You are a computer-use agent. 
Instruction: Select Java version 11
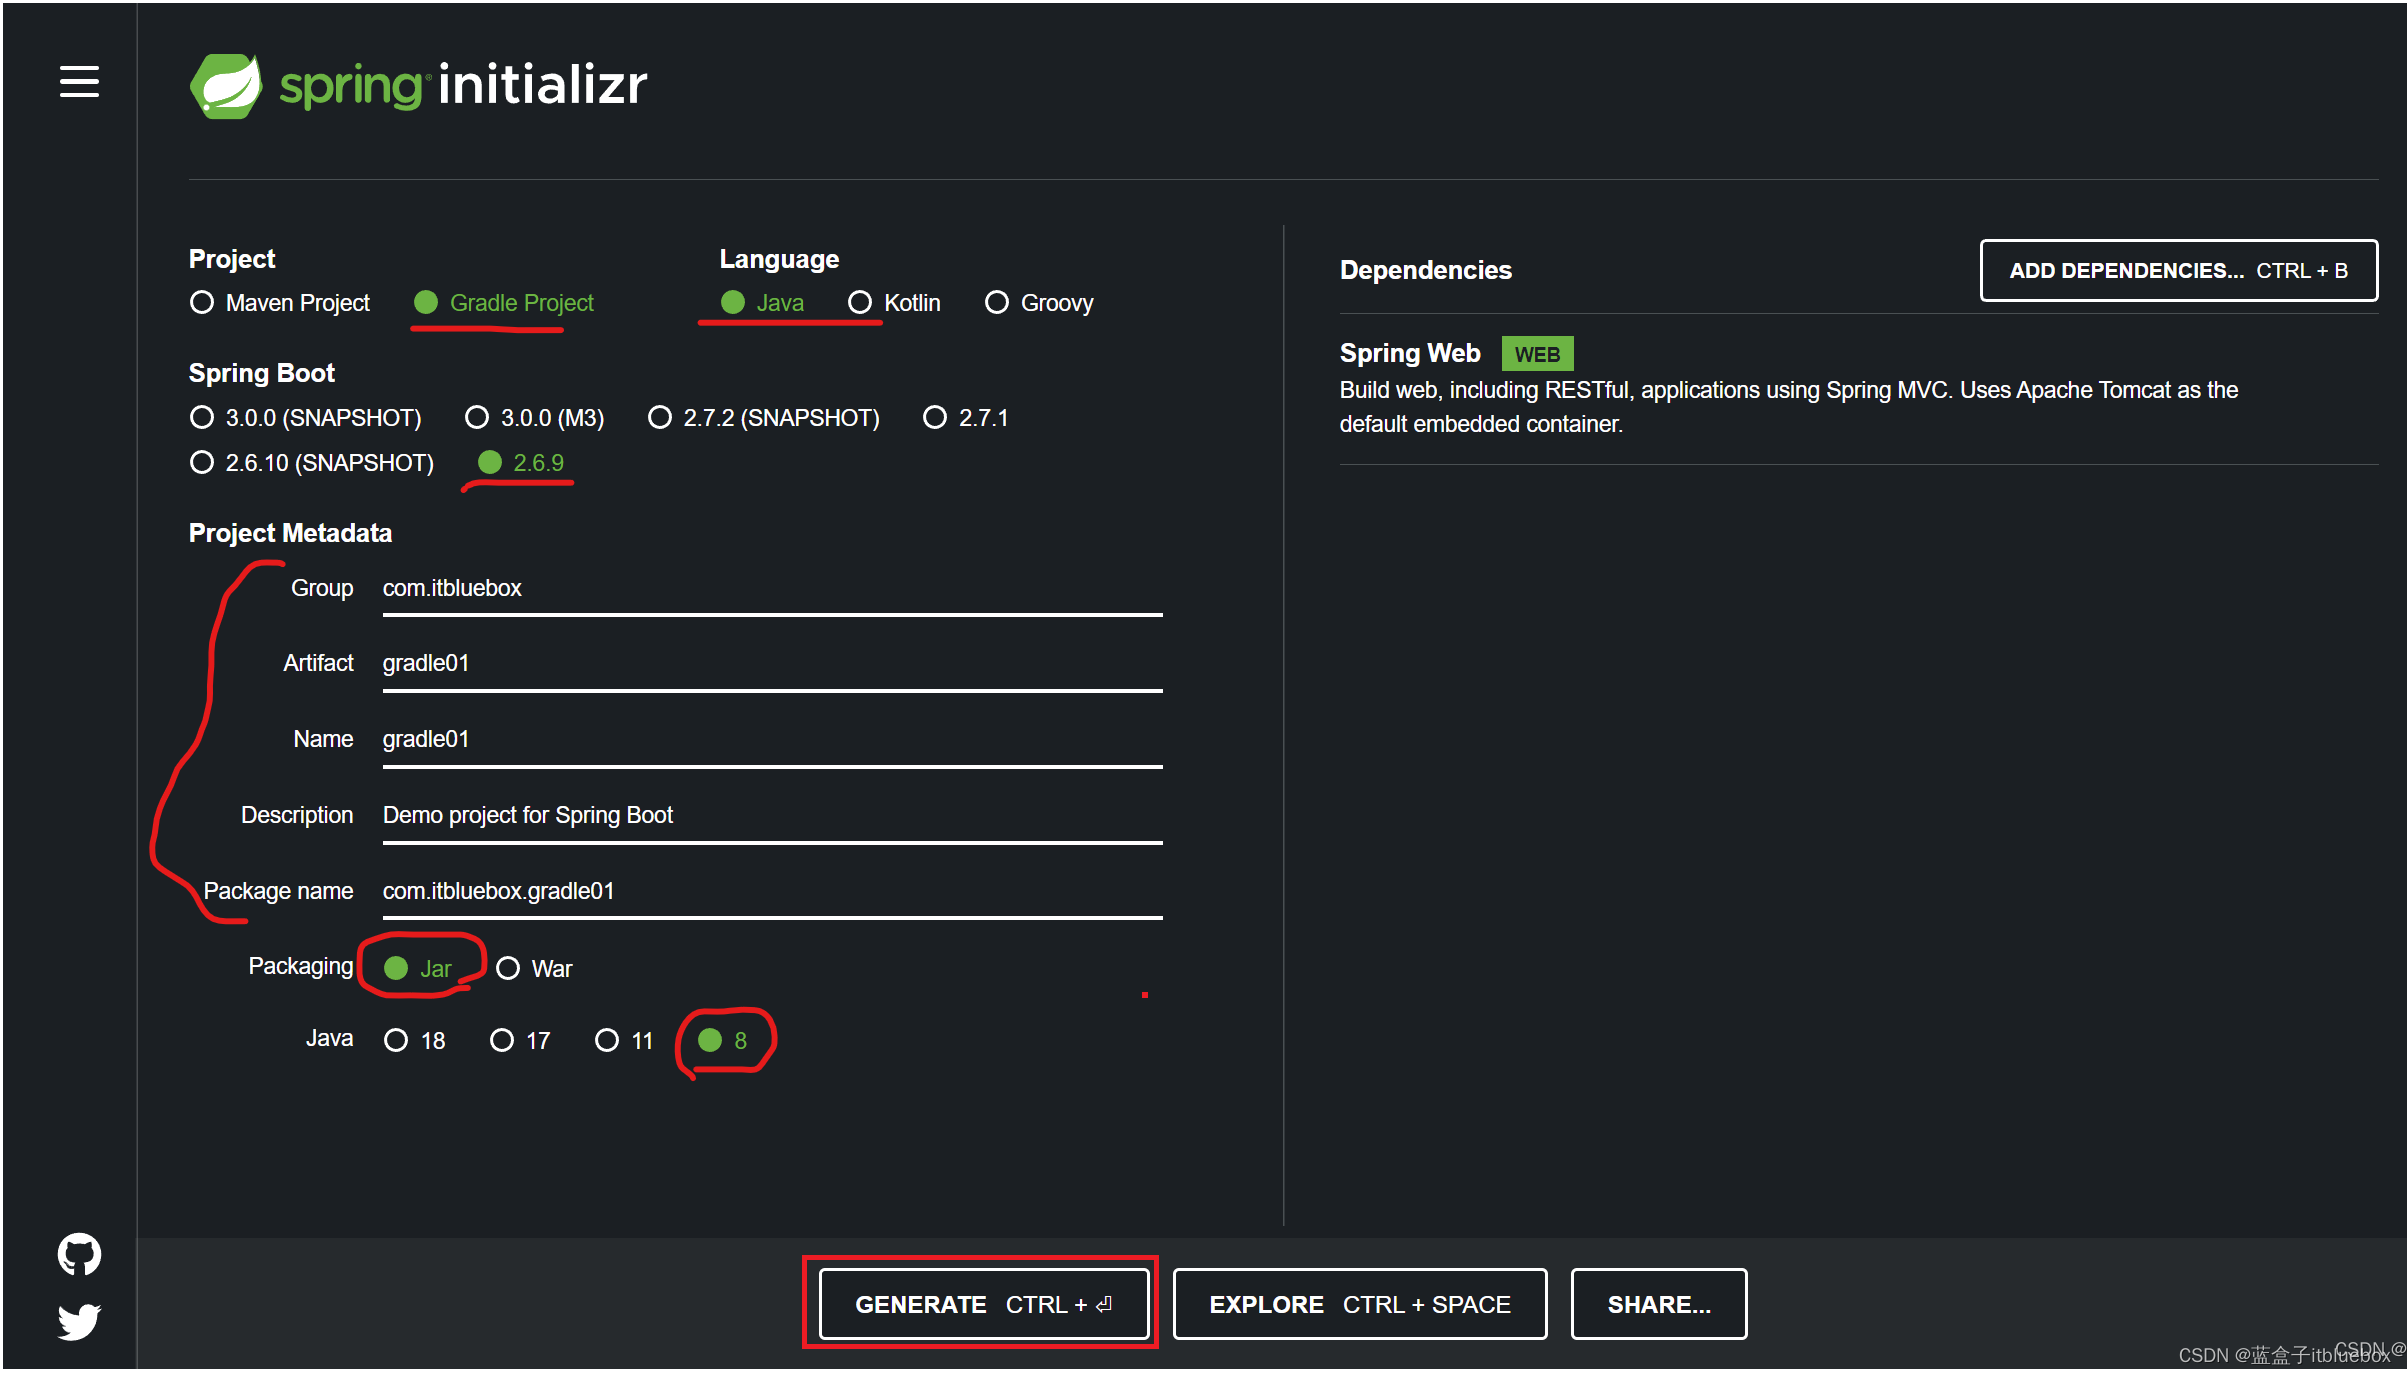coord(624,1041)
